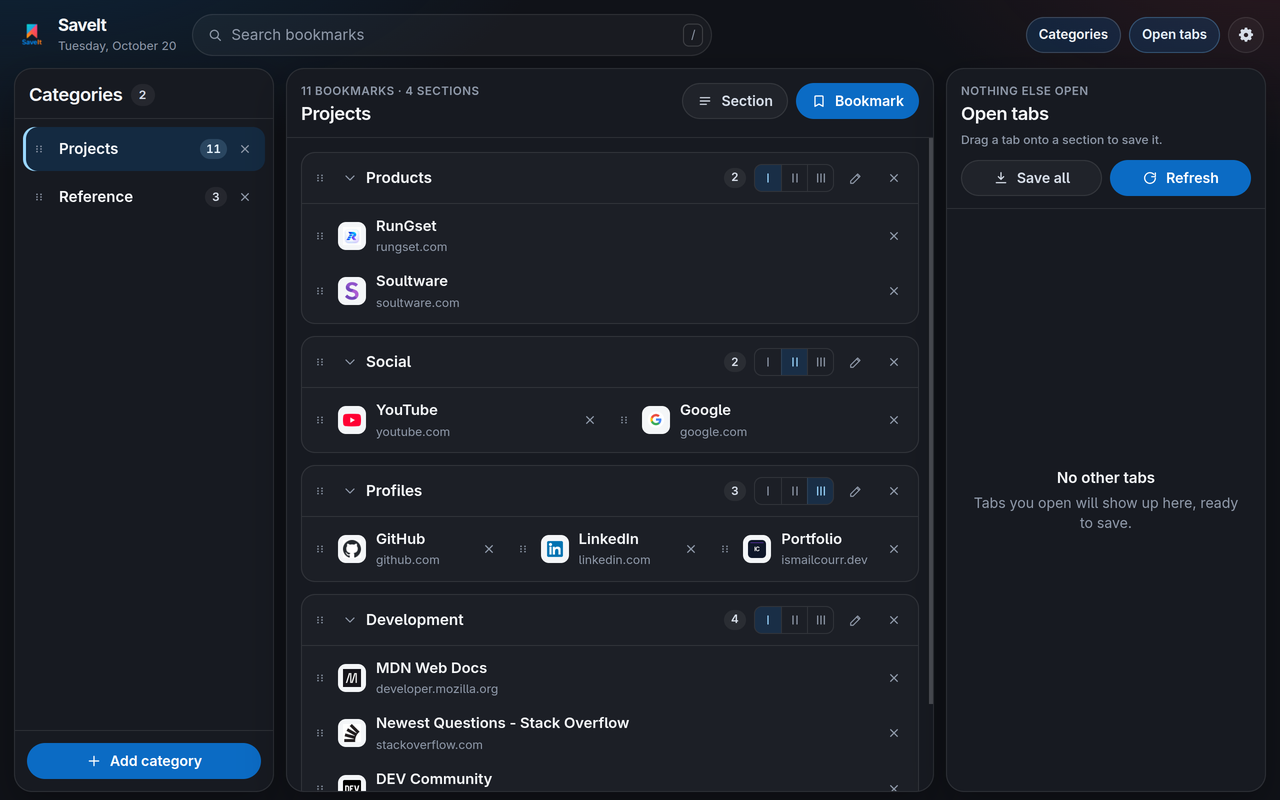Collapse the Development section
Viewport: 1280px width, 800px height.
pos(350,620)
